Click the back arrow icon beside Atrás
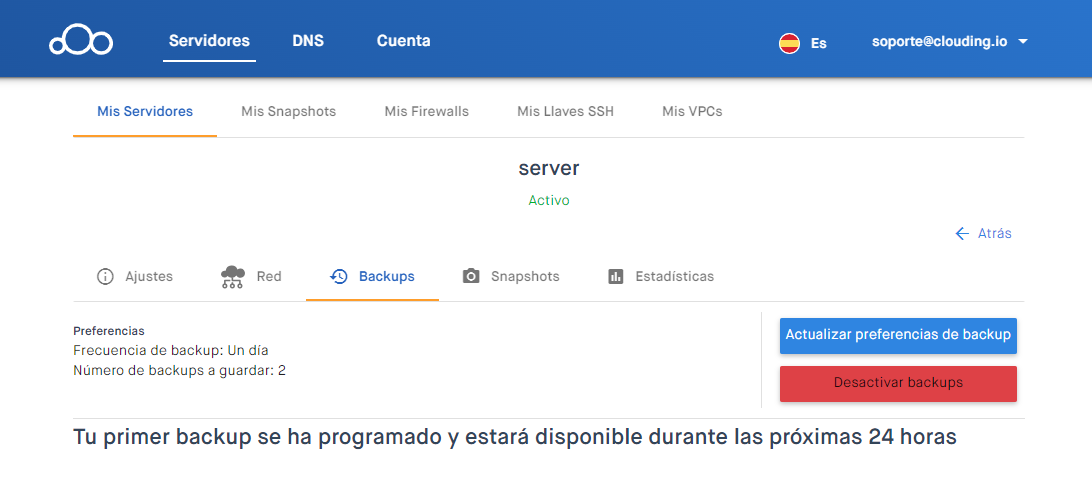 coord(962,233)
